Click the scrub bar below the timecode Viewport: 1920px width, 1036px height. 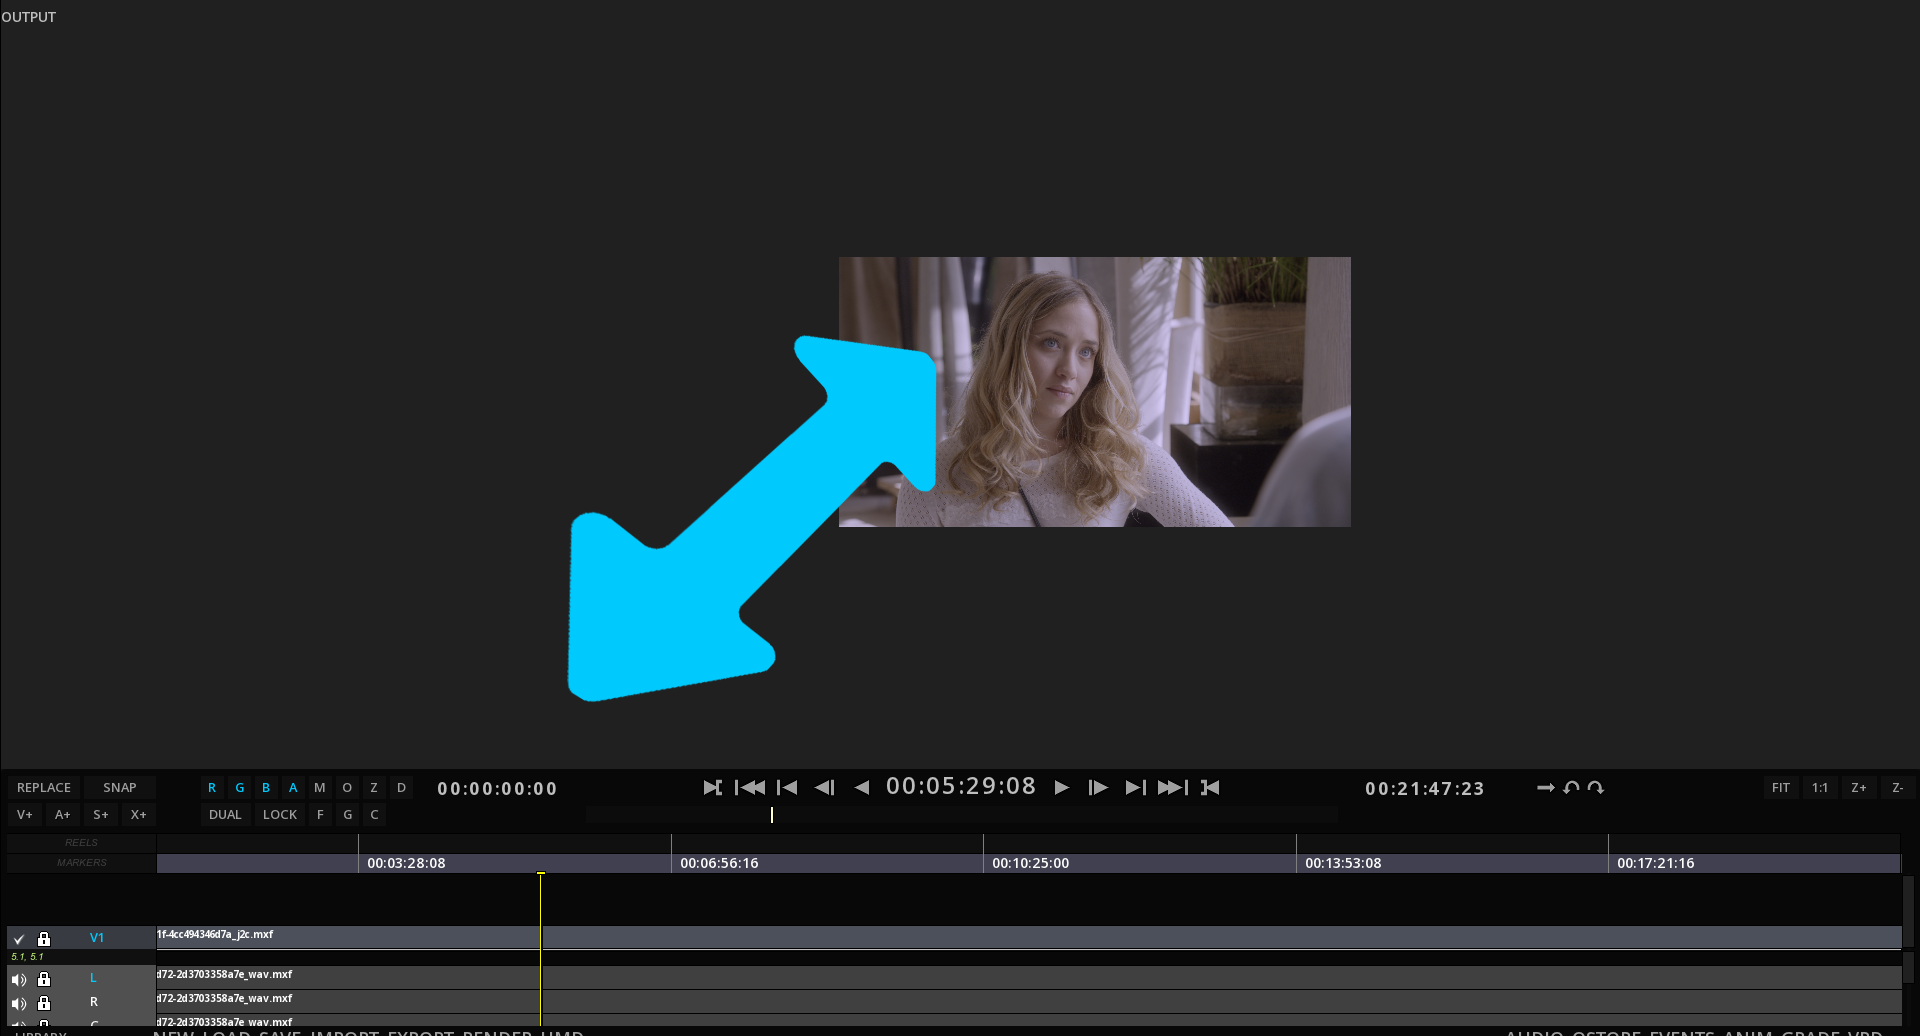coord(960,815)
